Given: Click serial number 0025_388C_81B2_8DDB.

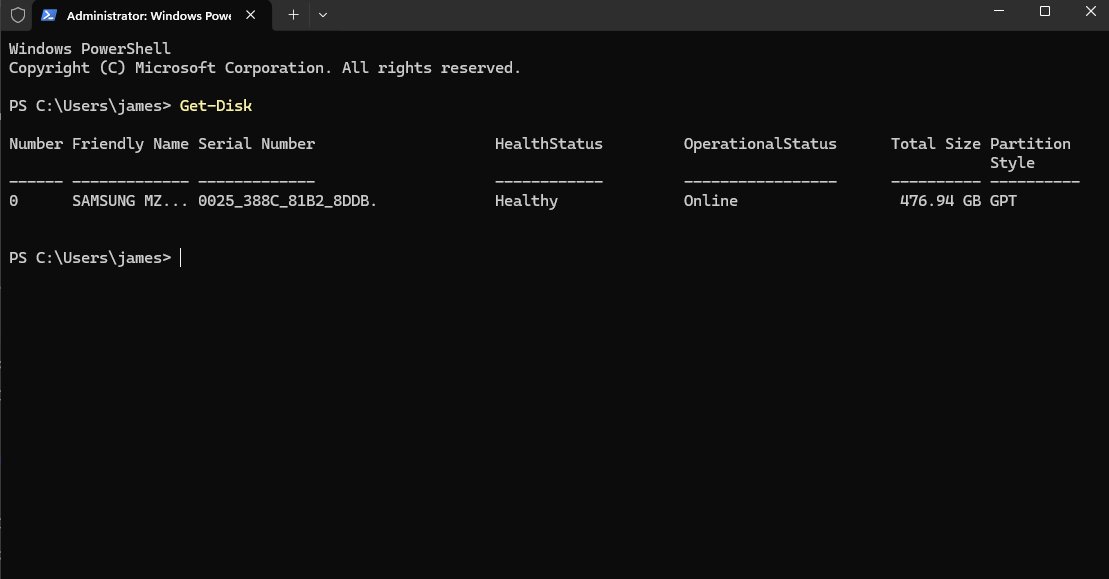Looking at the screenshot, I should [287, 201].
